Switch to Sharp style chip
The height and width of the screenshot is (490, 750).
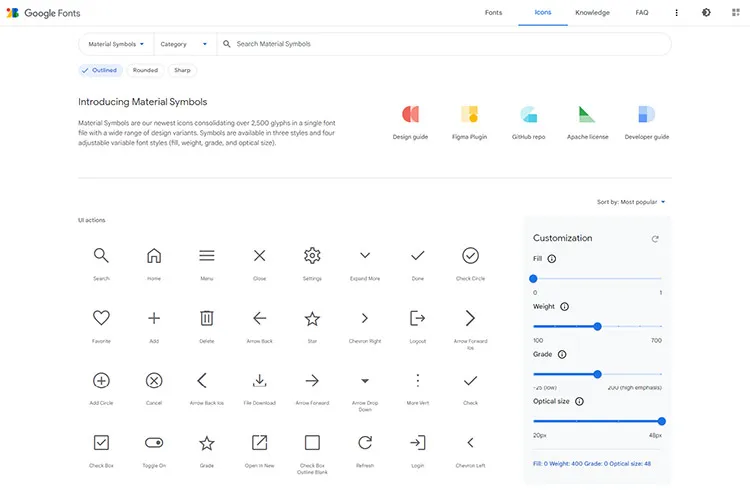tap(182, 70)
